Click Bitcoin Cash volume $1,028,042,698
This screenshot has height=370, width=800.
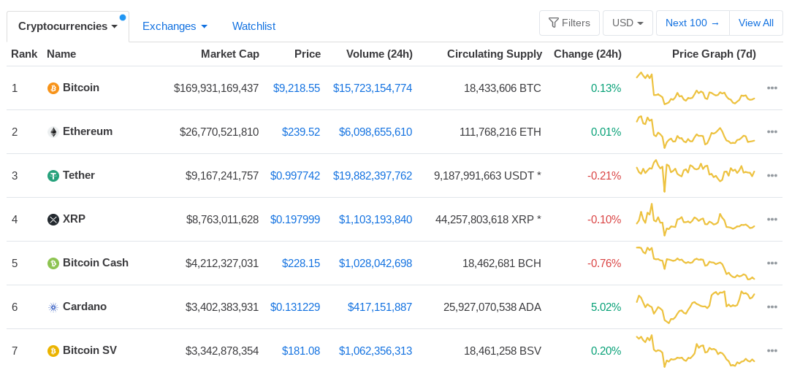tap(376, 264)
